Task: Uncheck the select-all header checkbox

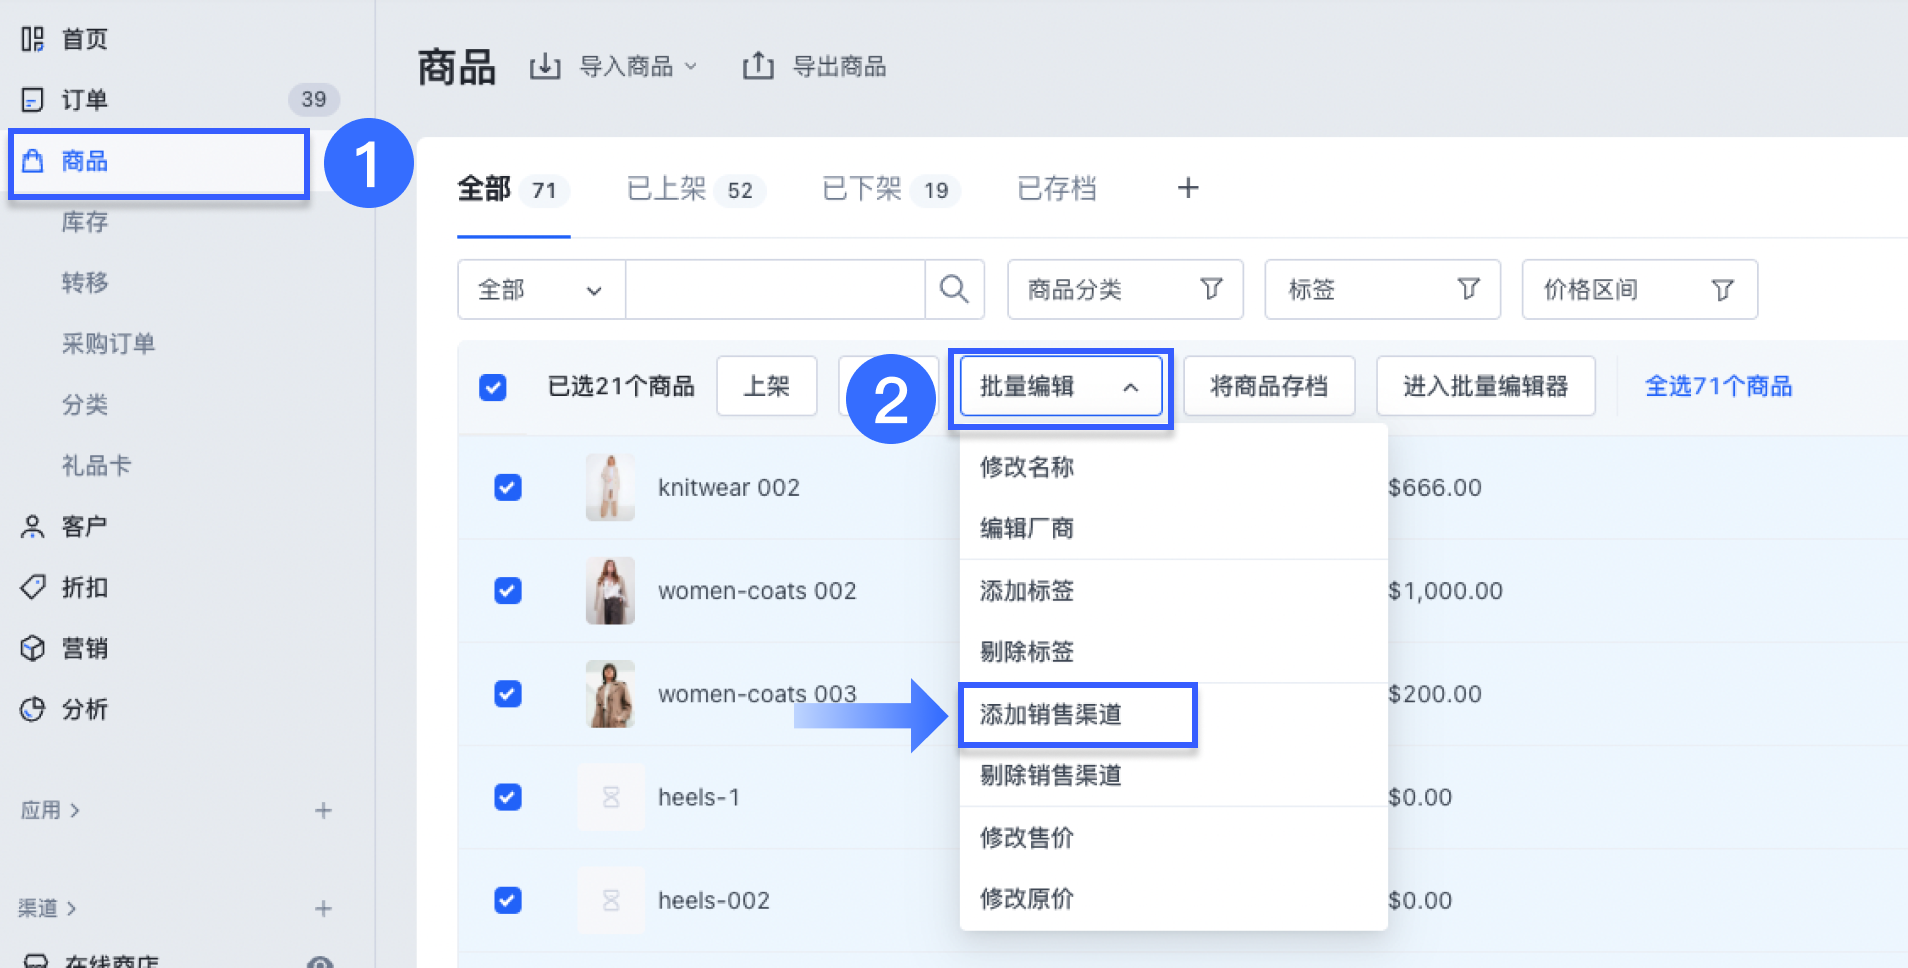Action: [493, 387]
